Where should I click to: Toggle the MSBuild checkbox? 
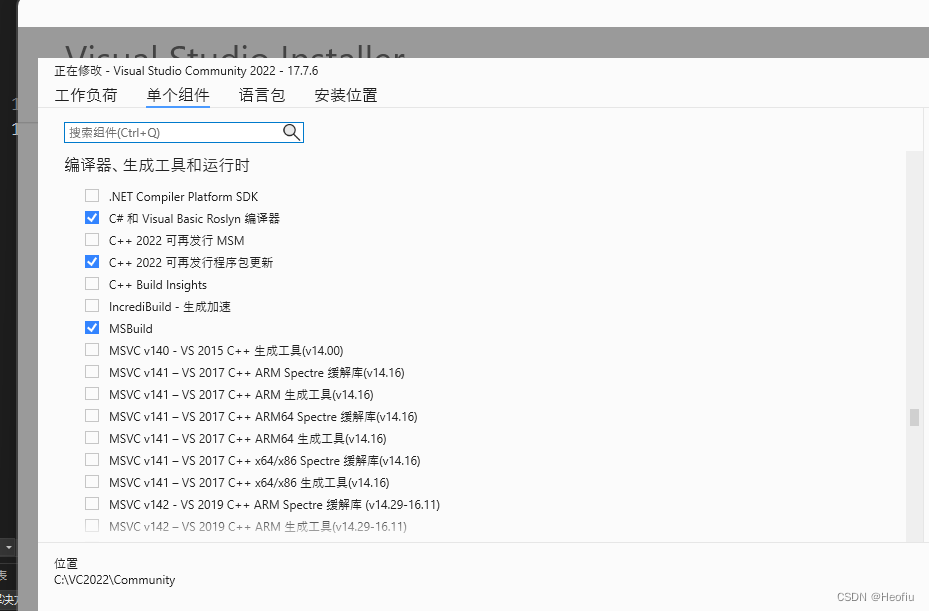point(92,327)
